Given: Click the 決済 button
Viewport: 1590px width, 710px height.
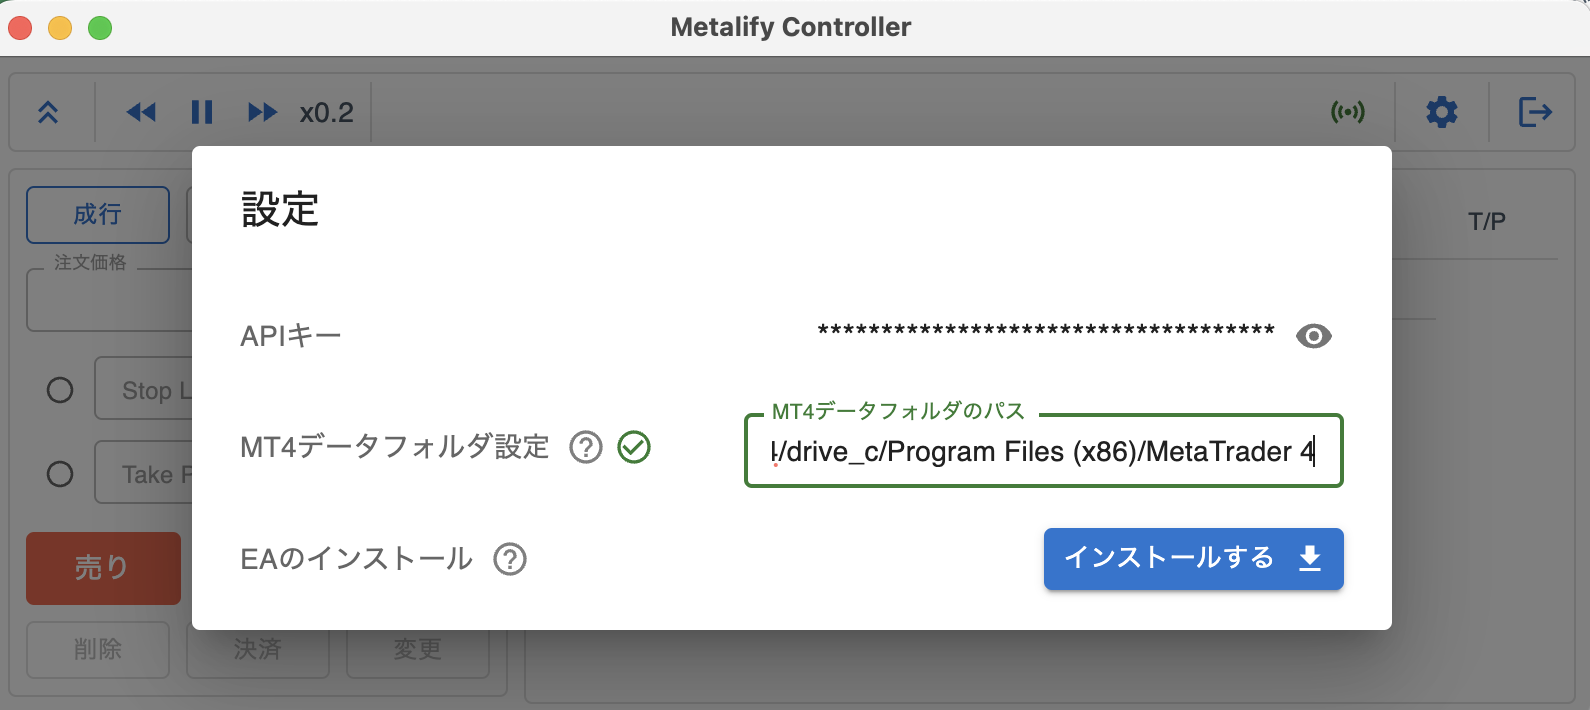Looking at the screenshot, I should click(257, 649).
